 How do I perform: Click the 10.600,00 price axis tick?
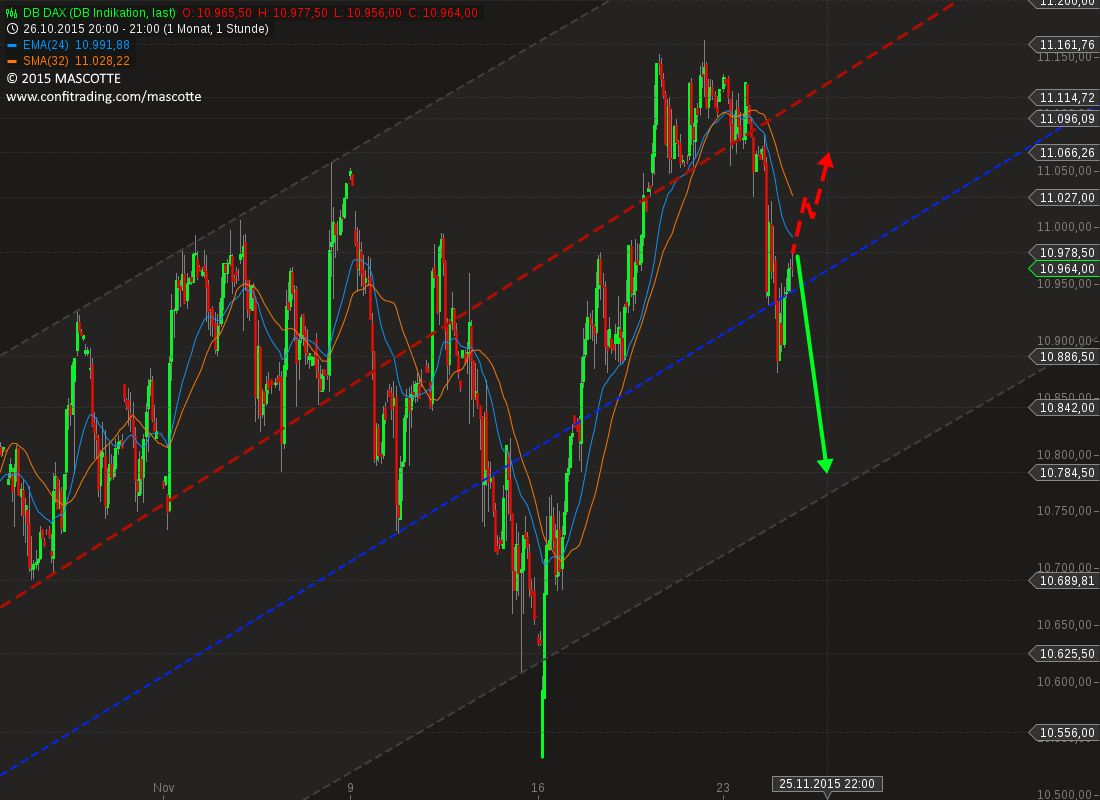[x=1064, y=681]
